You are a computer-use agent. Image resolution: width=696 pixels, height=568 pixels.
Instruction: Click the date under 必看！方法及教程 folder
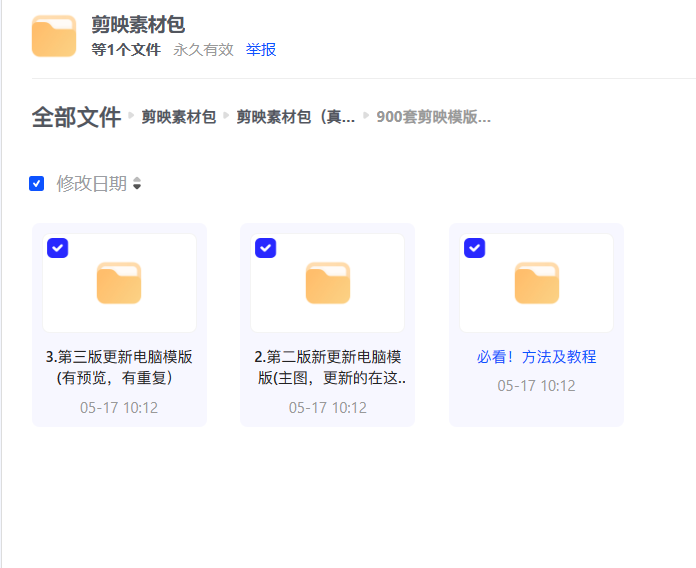536,385
